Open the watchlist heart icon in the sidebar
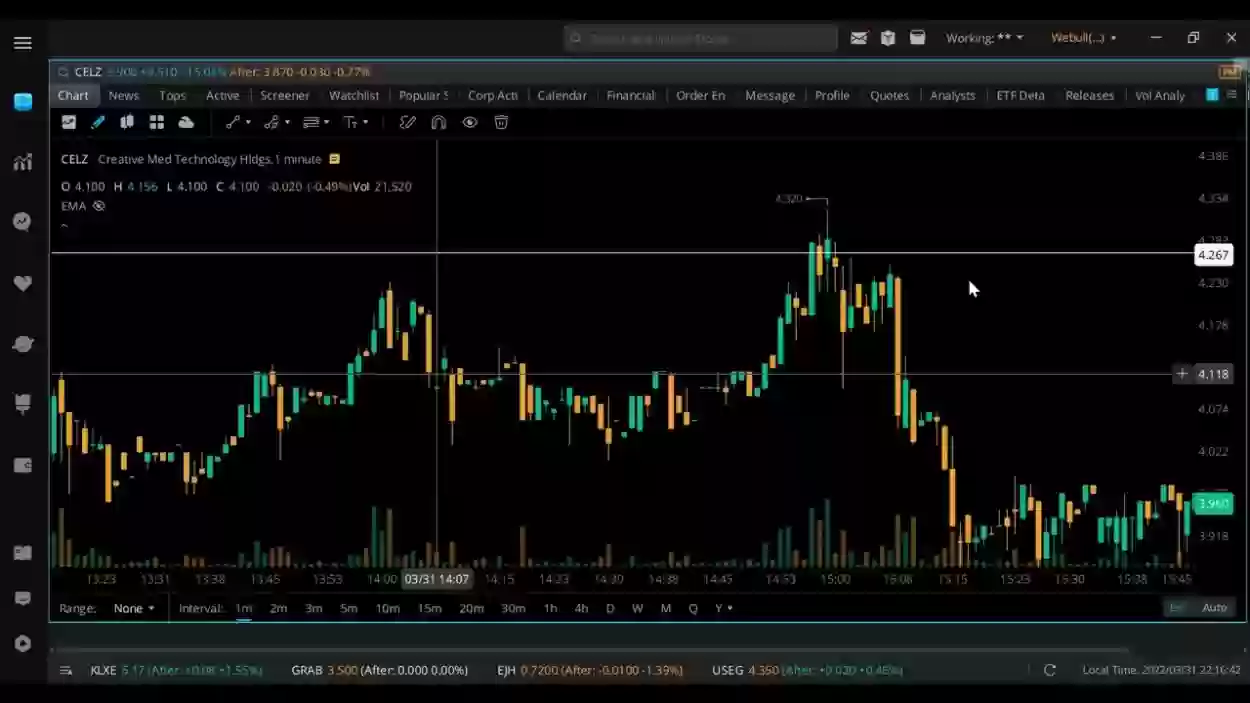1250x703 pixels. (22, 283)
